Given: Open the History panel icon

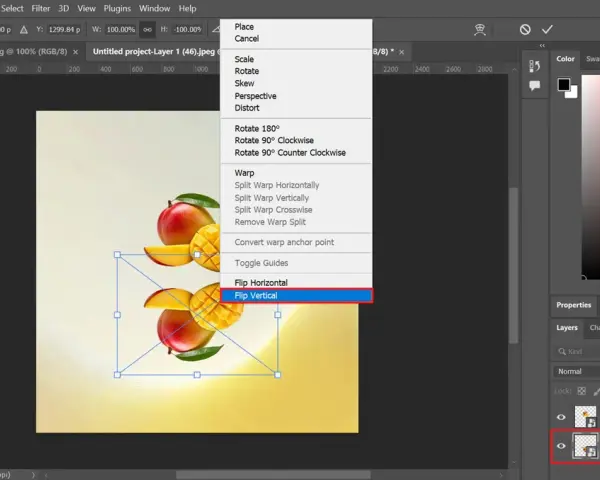Looking at the screenshot, I should pyautogui.click(x=535, y=66).
